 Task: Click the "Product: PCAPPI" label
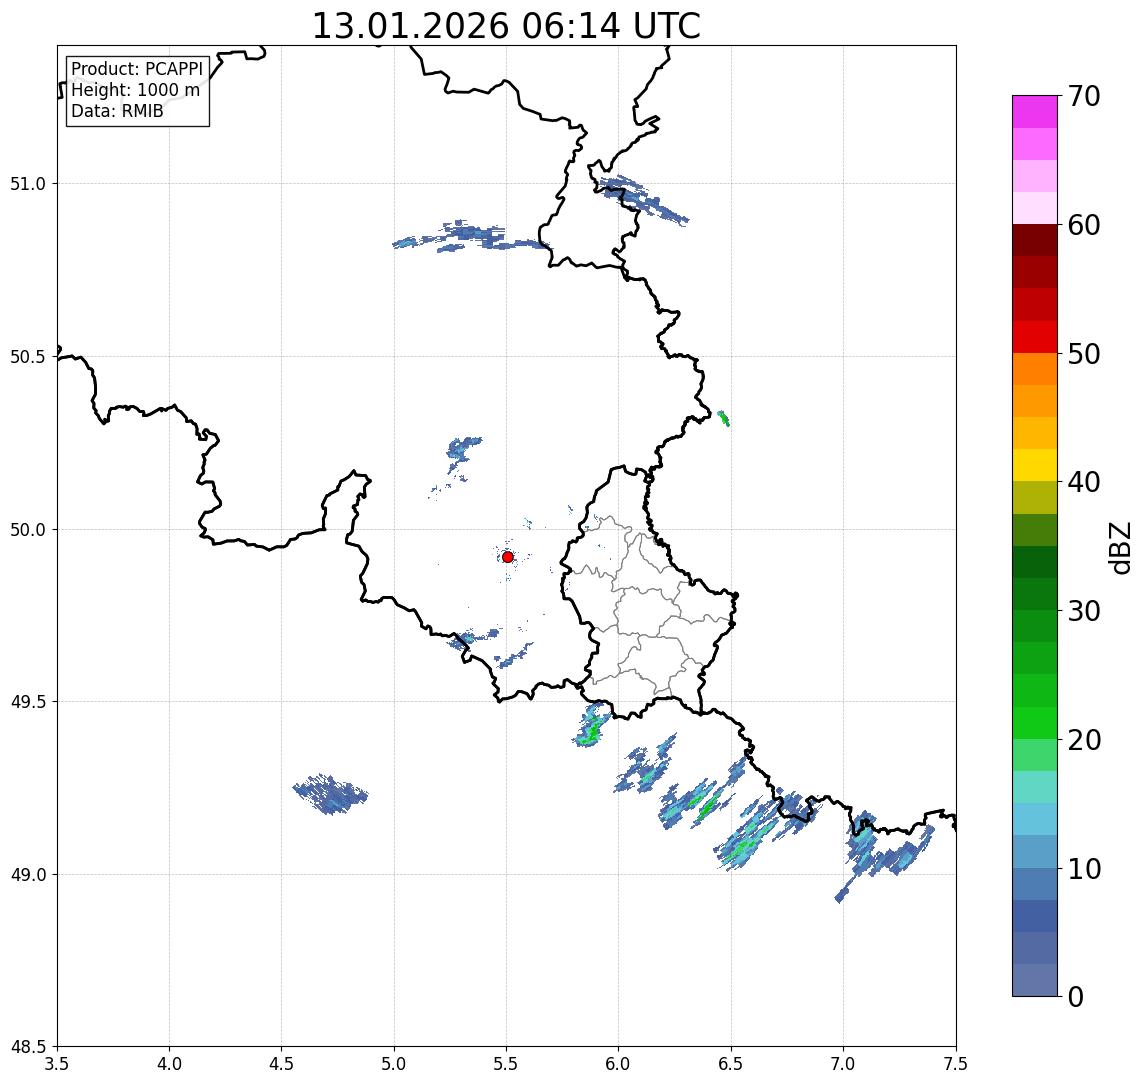[137, 69]
